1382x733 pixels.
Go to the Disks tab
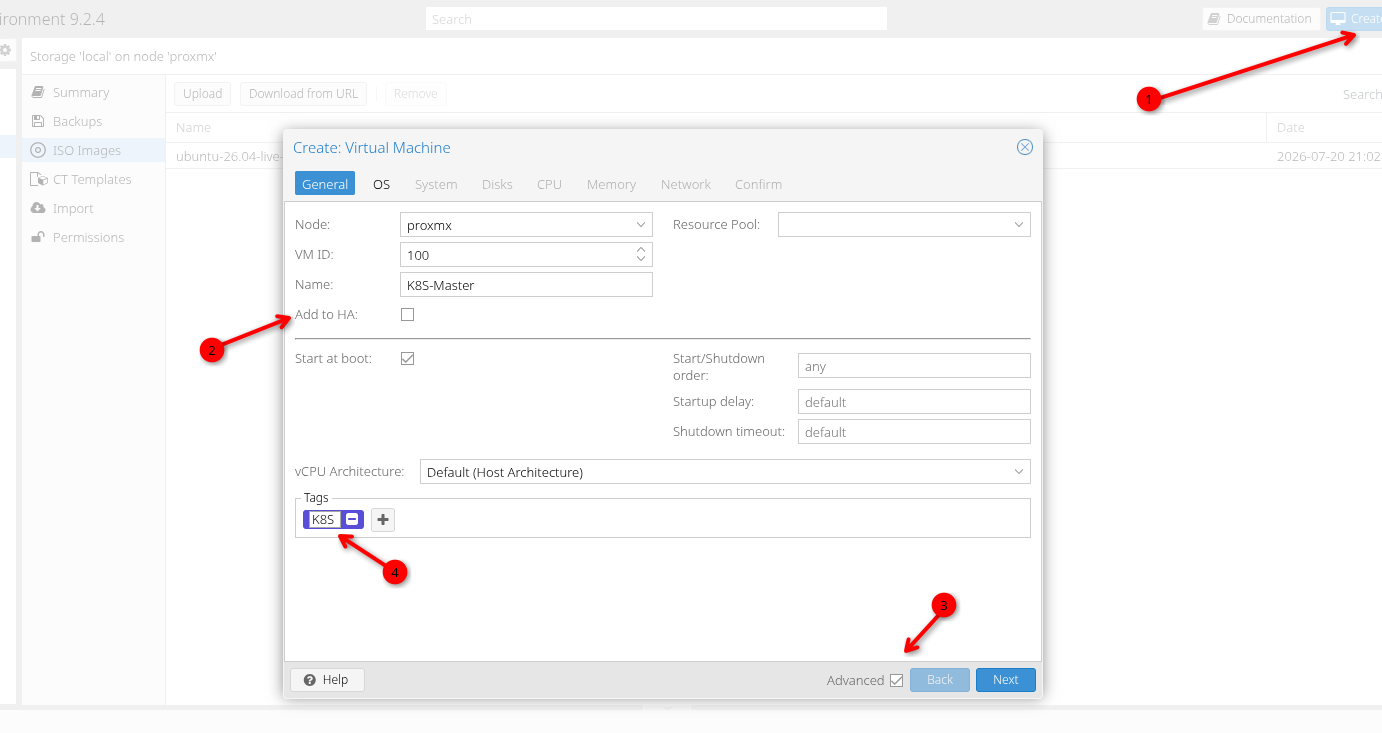[497, 184]
